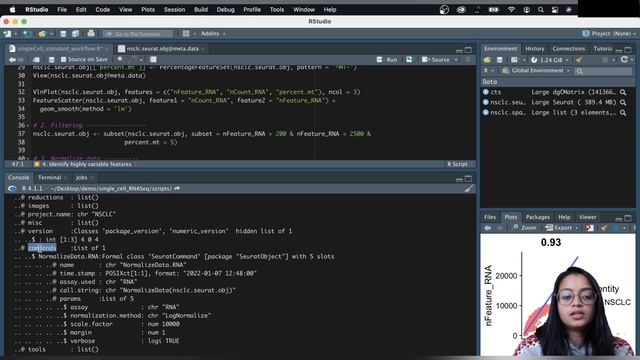Click the Go to file/function field
The height and width of the screenshot is (360, 640).
coord(138,34)
